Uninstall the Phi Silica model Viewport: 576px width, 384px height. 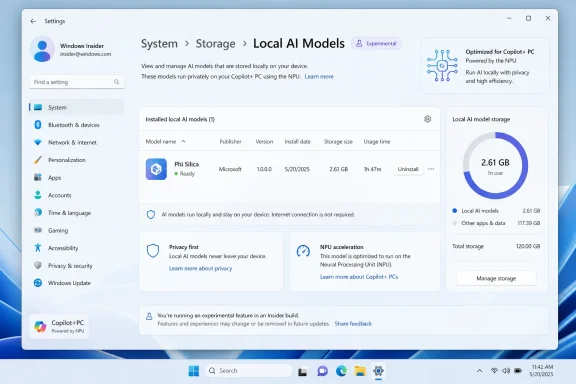[408, 169]
